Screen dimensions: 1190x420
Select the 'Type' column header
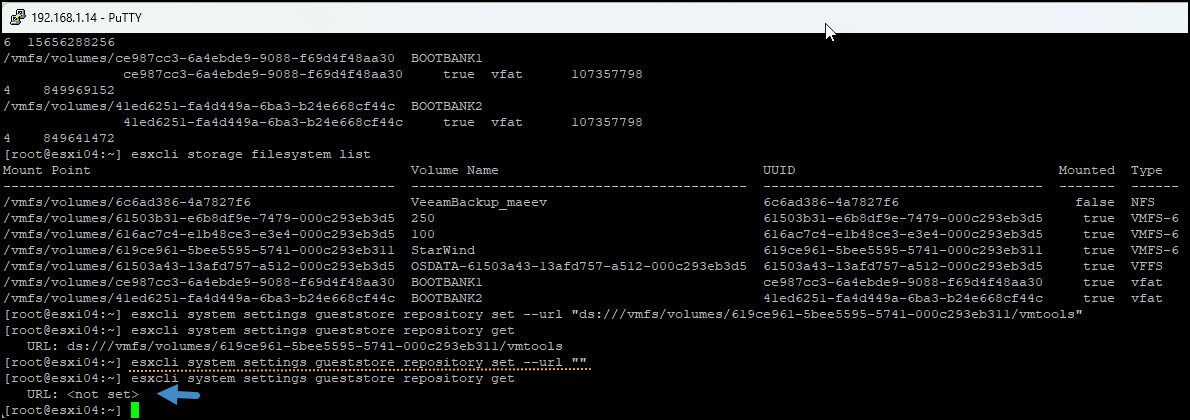(1147, 170)
